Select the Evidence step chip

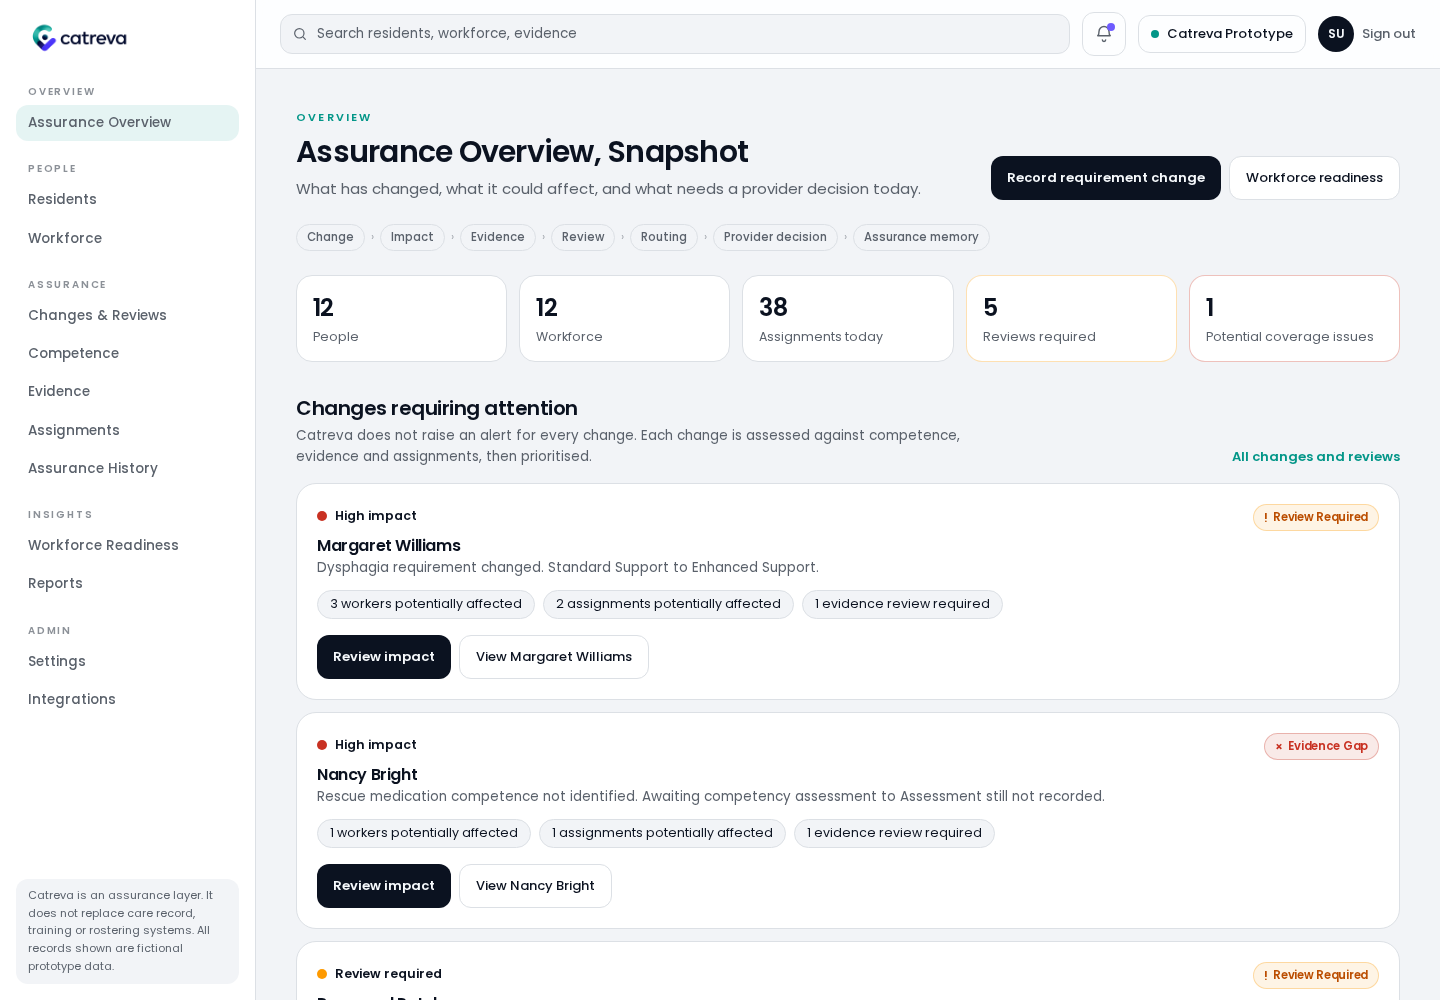point(498,238)
